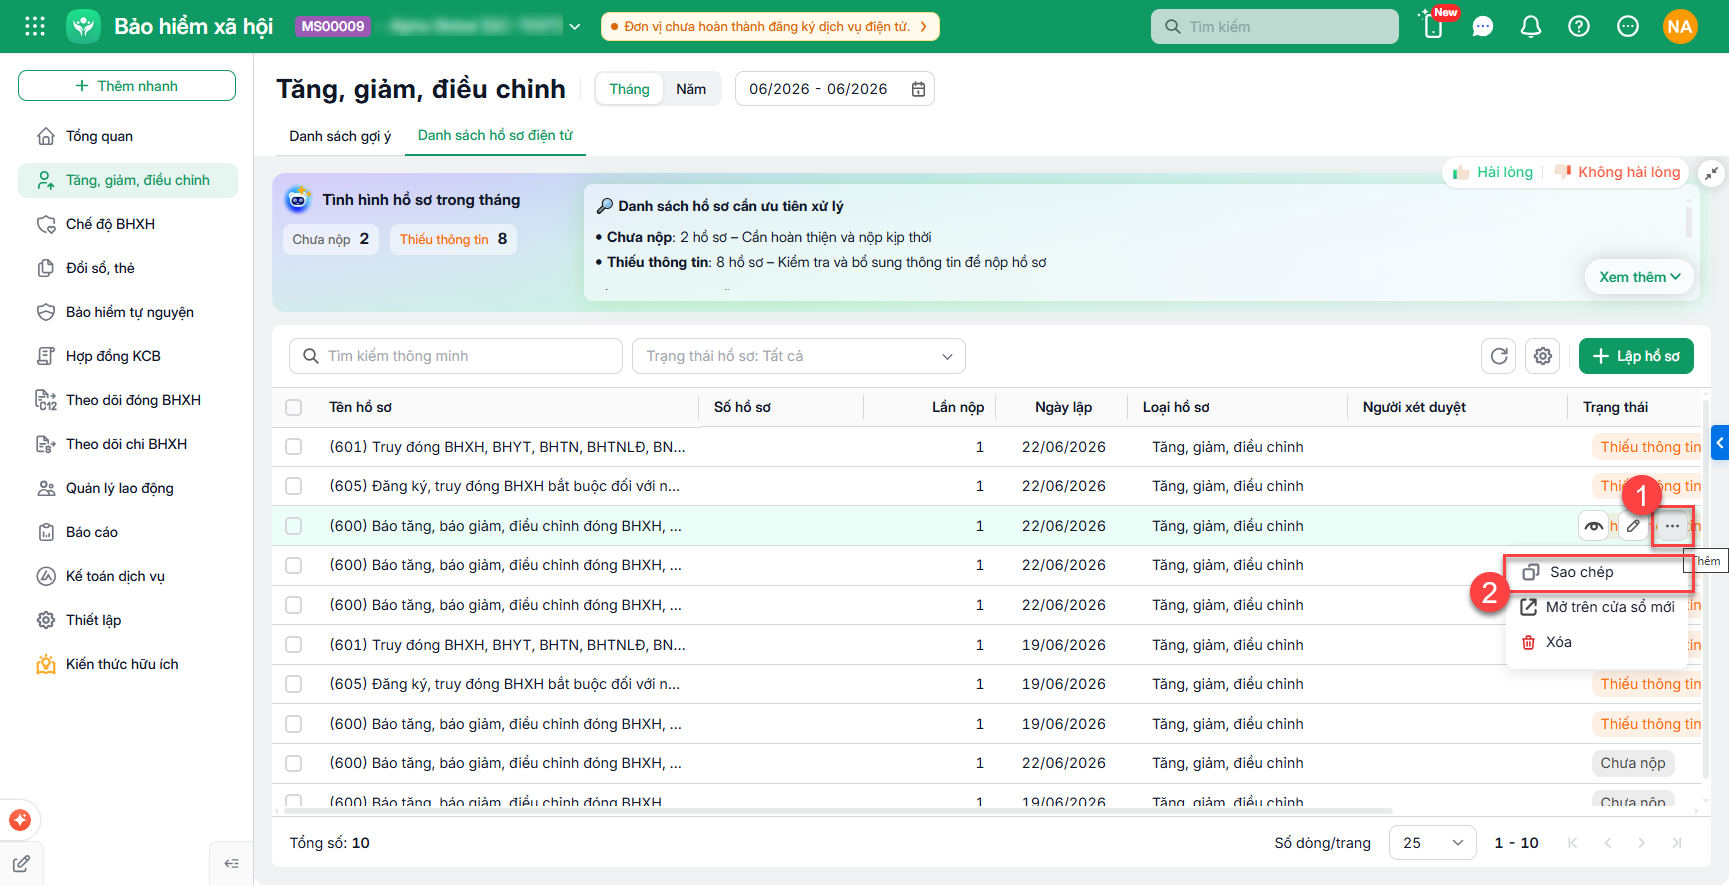Select Tăng, giảm, điều chỉnh in sidebar

(128, 180)
